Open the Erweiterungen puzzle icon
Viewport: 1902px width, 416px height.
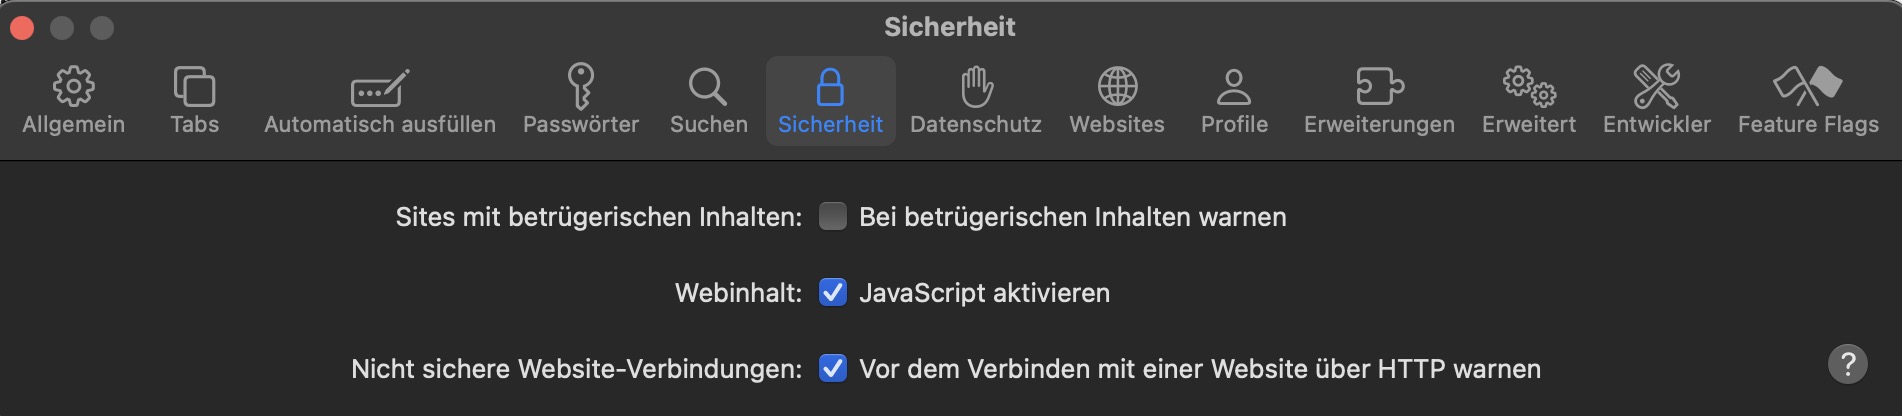coord(1379,87)
